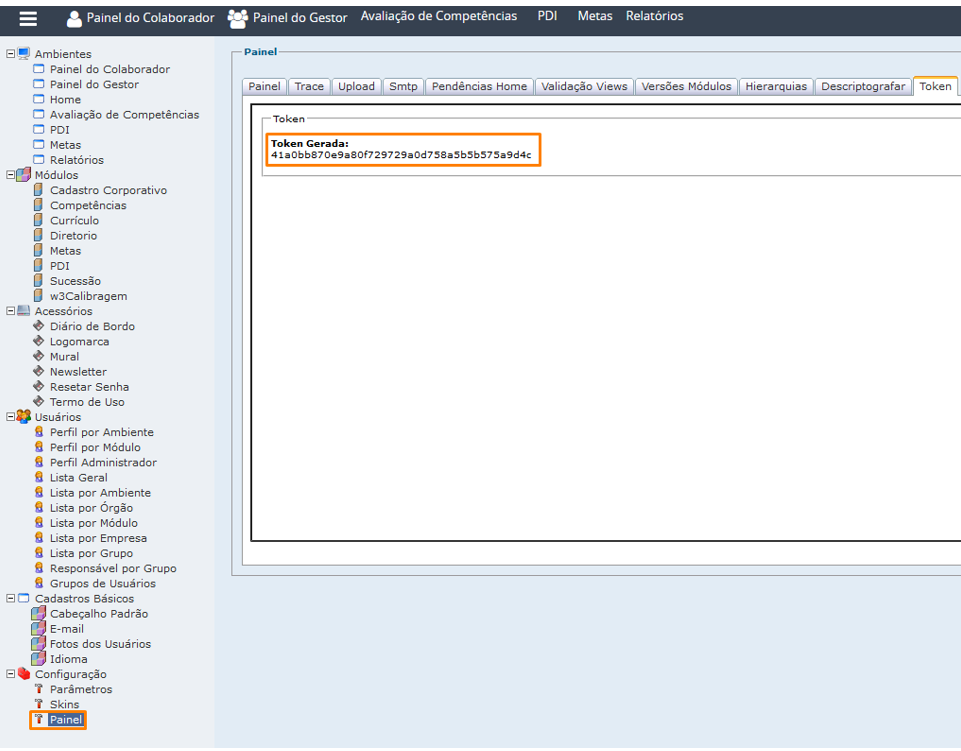Click the Parâmetros configuration icon
The height and width of the screenshot is (751, 961).
point(39,689)
